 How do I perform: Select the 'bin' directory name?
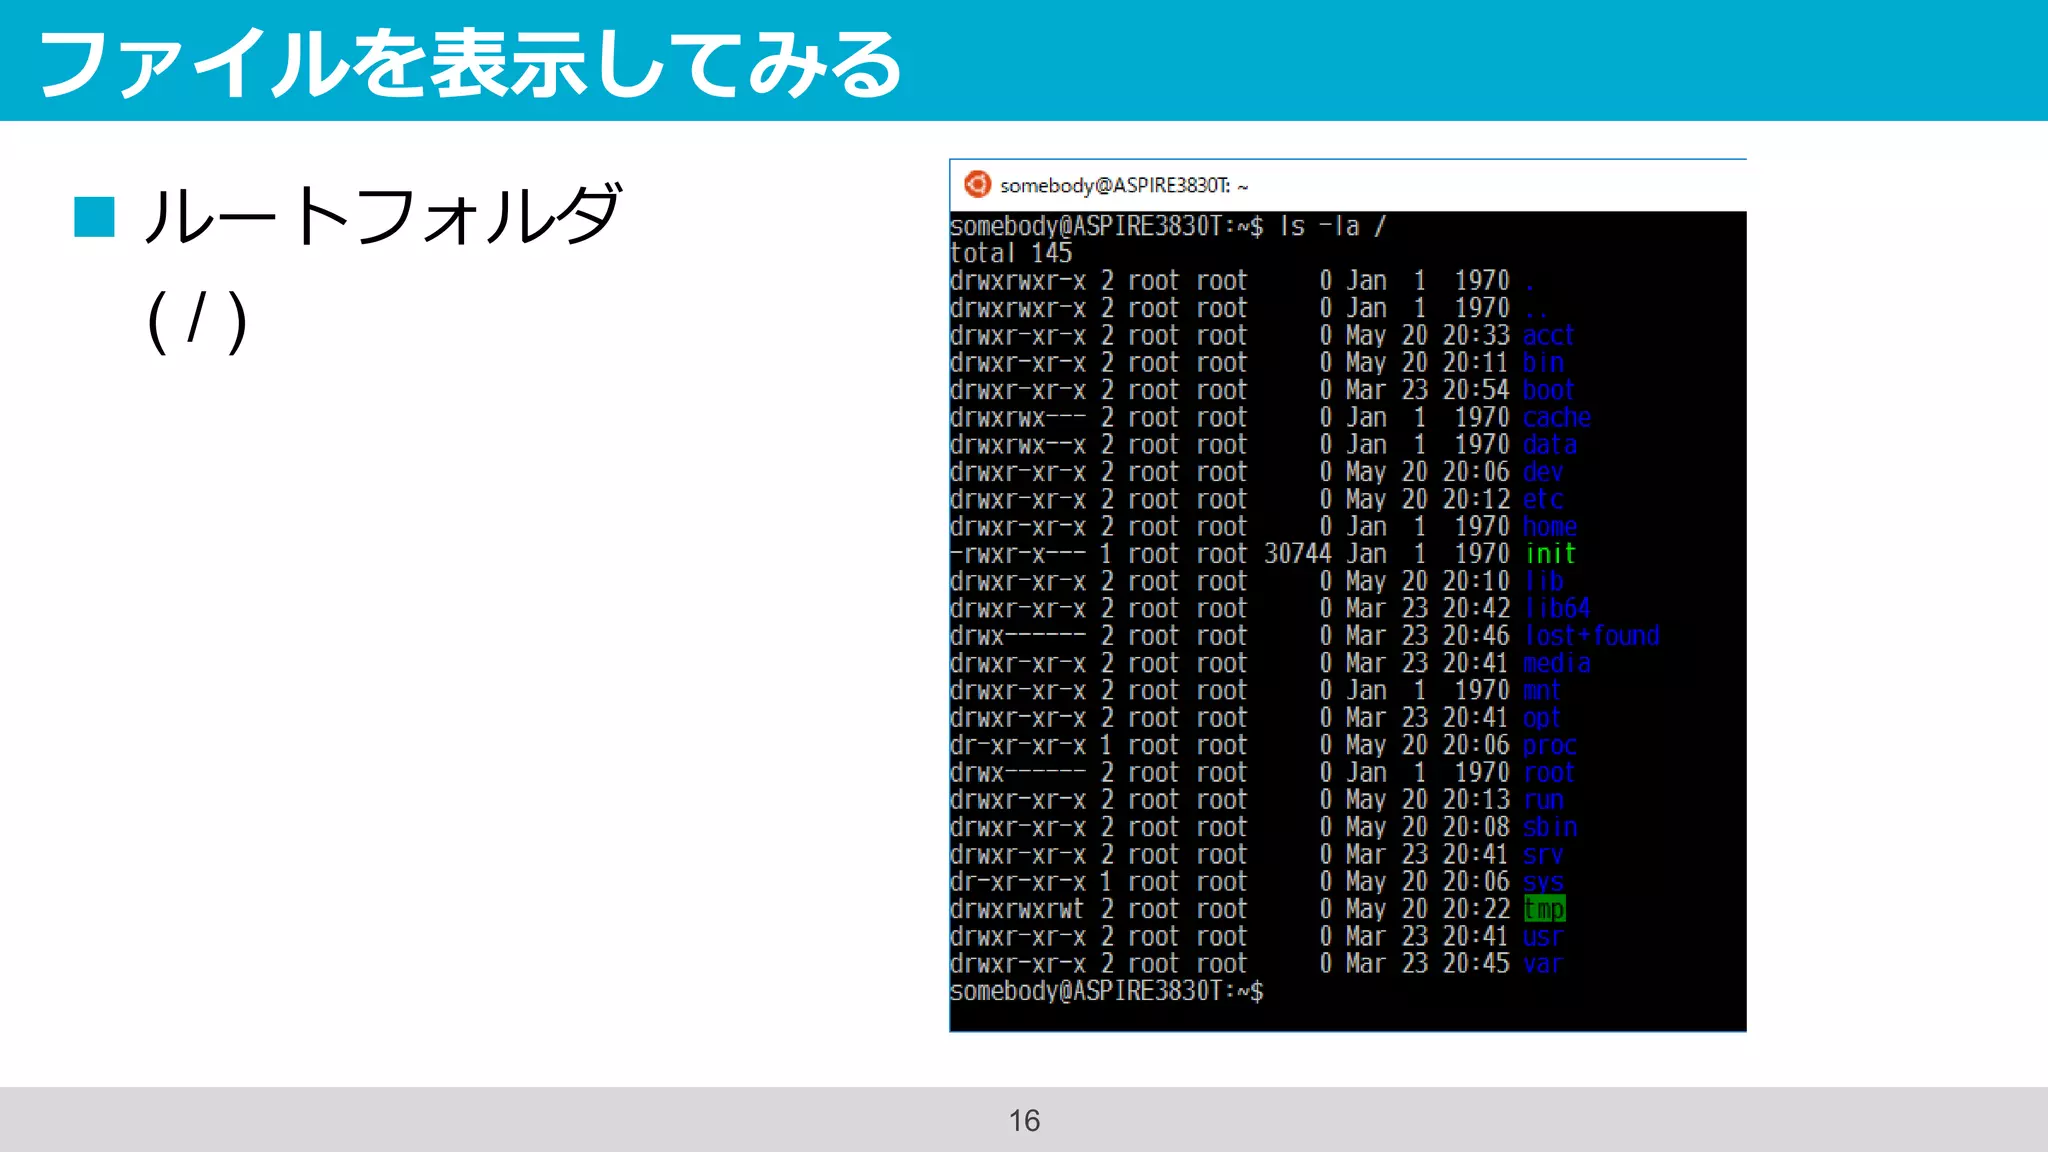click(1543, 362)
